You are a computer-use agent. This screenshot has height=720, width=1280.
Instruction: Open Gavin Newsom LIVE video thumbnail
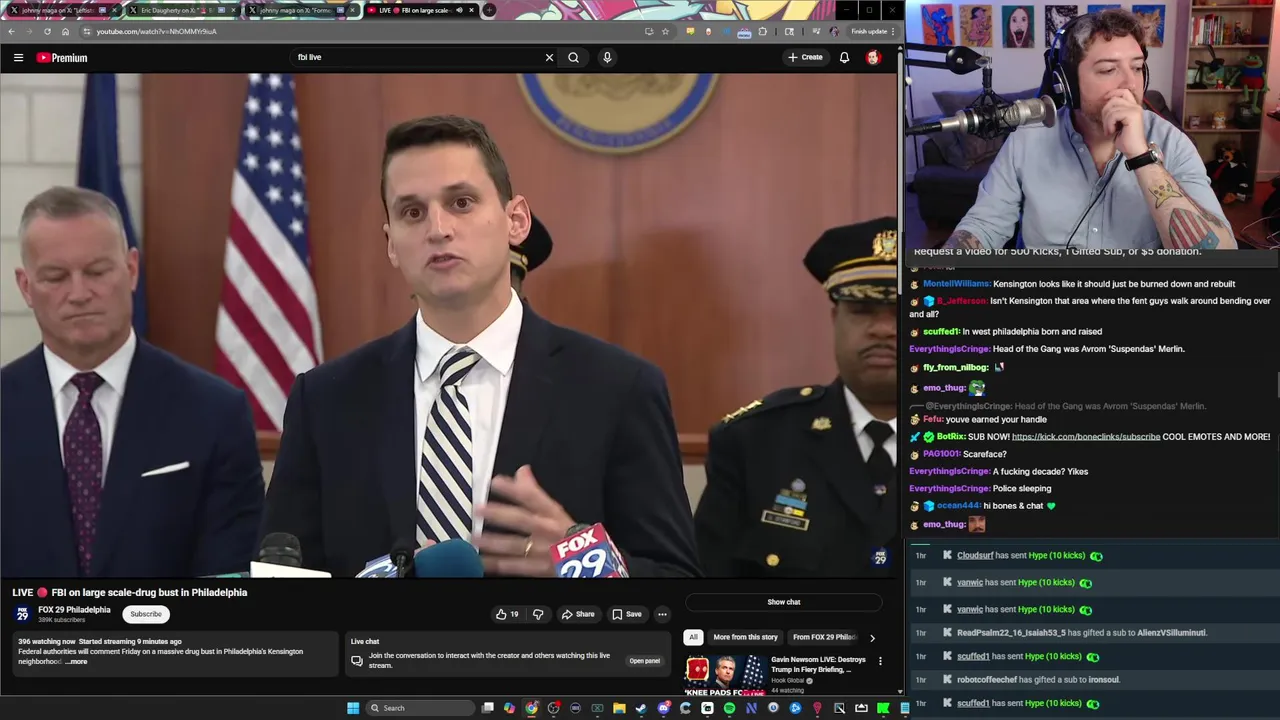point(725,674)
